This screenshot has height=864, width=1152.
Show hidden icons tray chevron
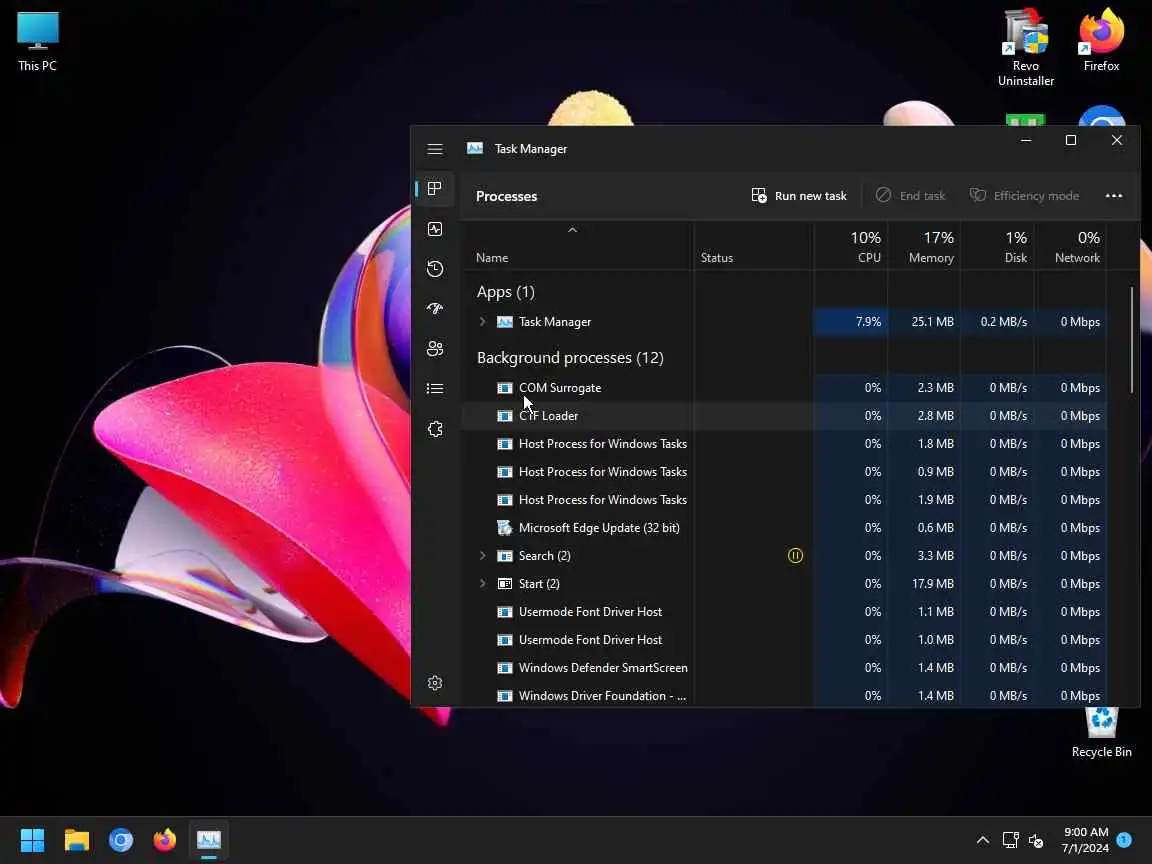[982, 840]
